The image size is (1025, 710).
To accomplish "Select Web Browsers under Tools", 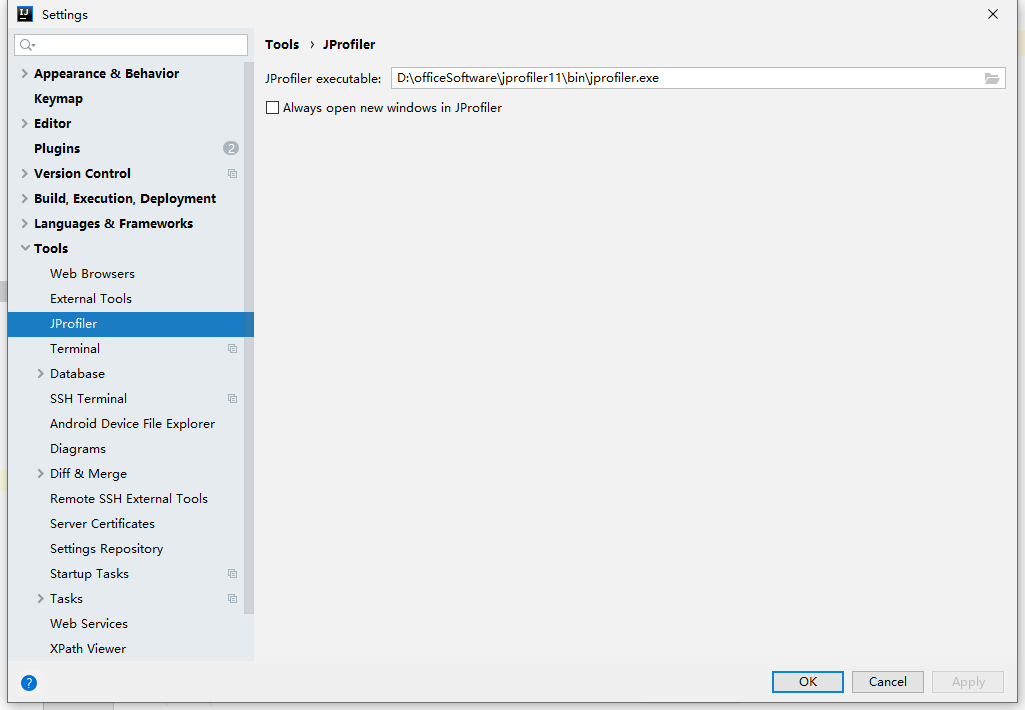I will coord(92,274).
